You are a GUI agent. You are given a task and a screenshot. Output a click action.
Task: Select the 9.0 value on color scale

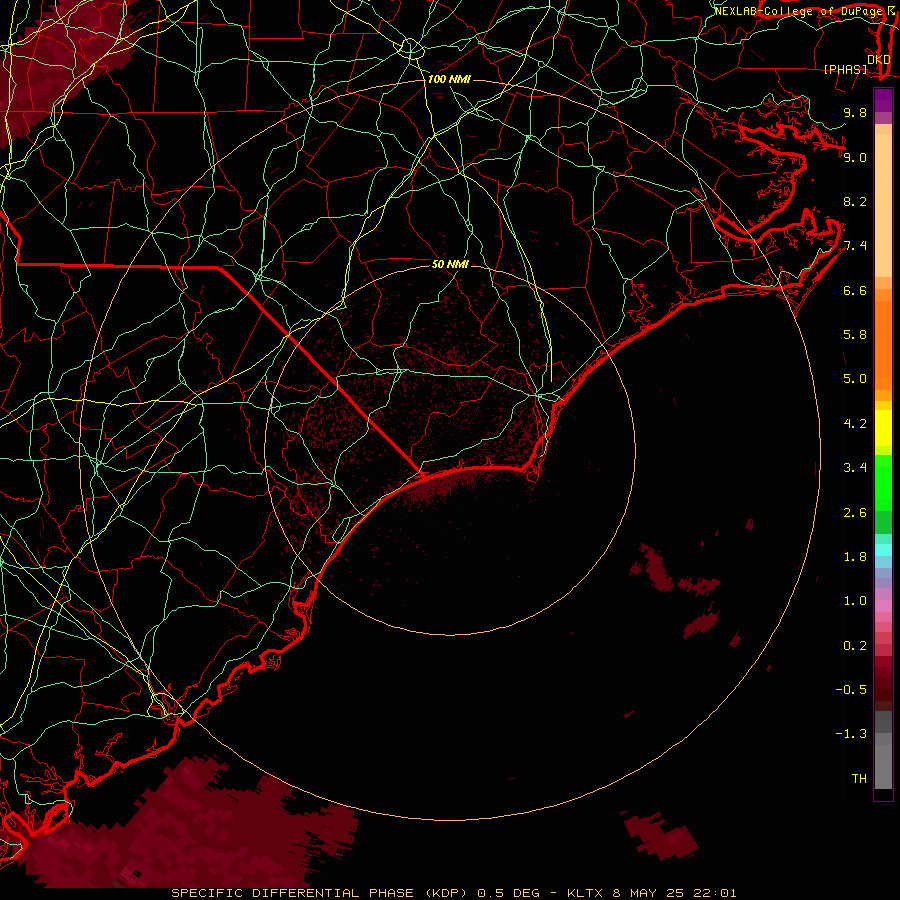click(855, 157)
